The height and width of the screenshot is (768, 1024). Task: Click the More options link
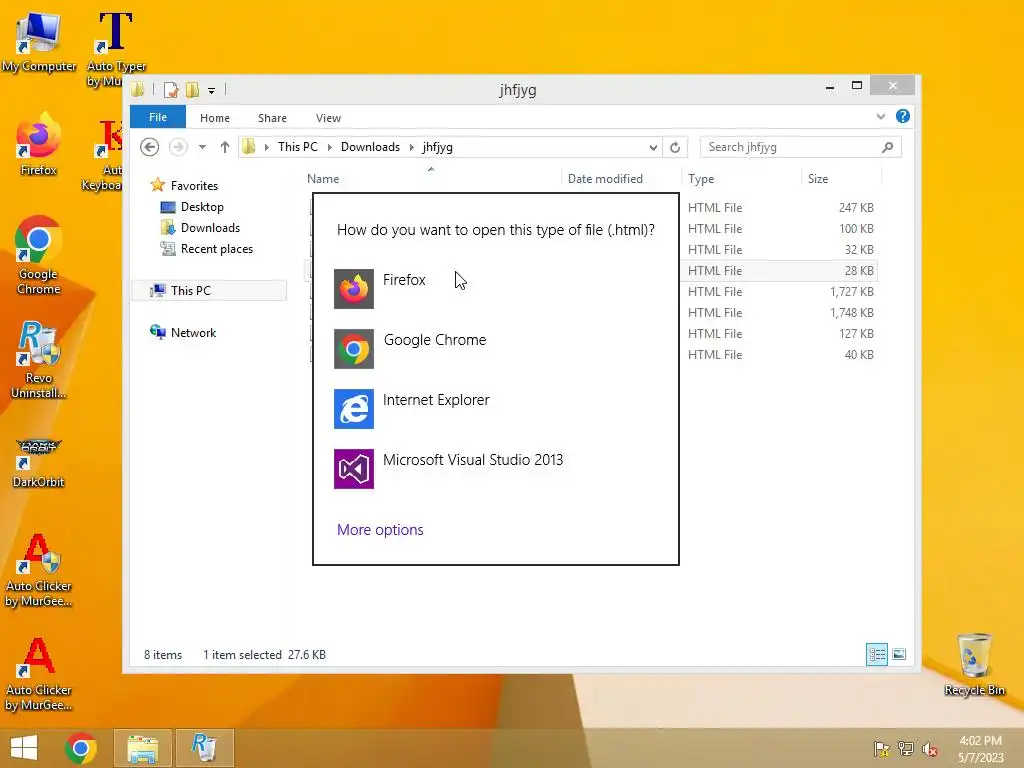(x=380, y=530)
